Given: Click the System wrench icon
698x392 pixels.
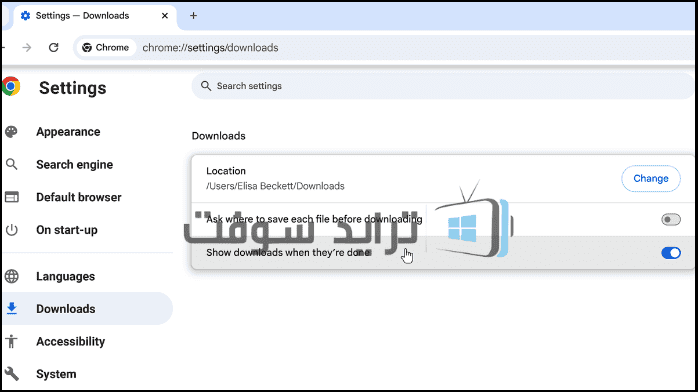Looking at the screenshot, I should [12, 374].
